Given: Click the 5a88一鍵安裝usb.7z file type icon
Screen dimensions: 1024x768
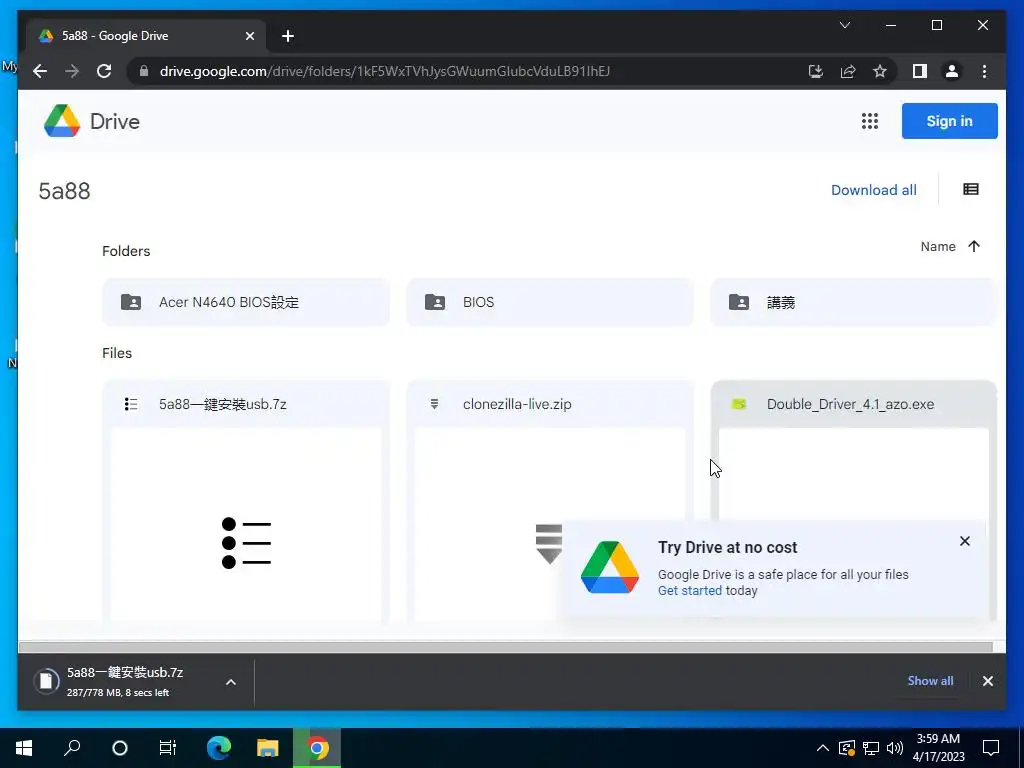Looking at the screenshot, I should click(x=131, y=404).
